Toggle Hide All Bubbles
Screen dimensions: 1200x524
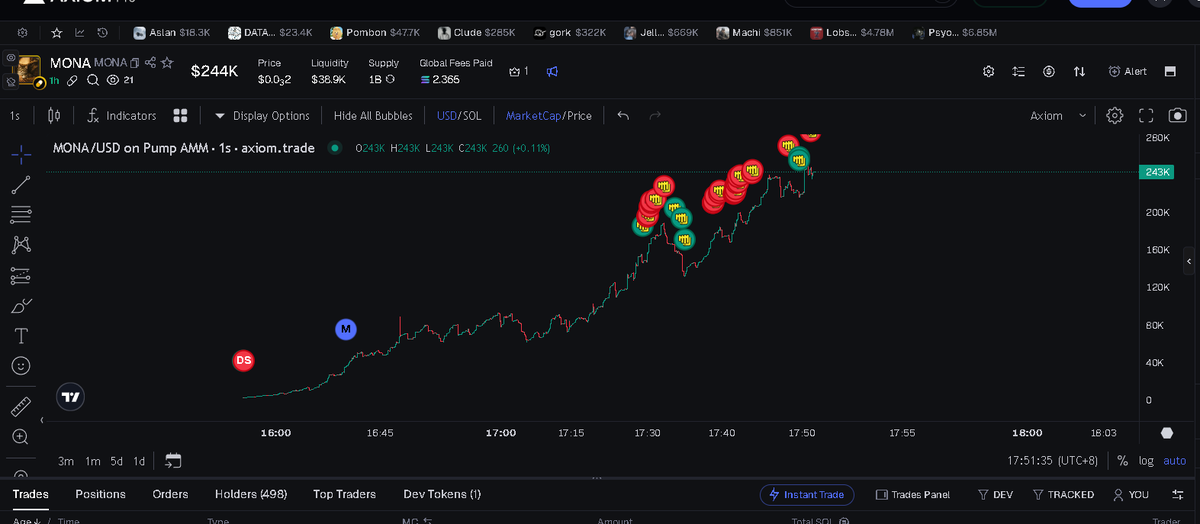point(373,116)
